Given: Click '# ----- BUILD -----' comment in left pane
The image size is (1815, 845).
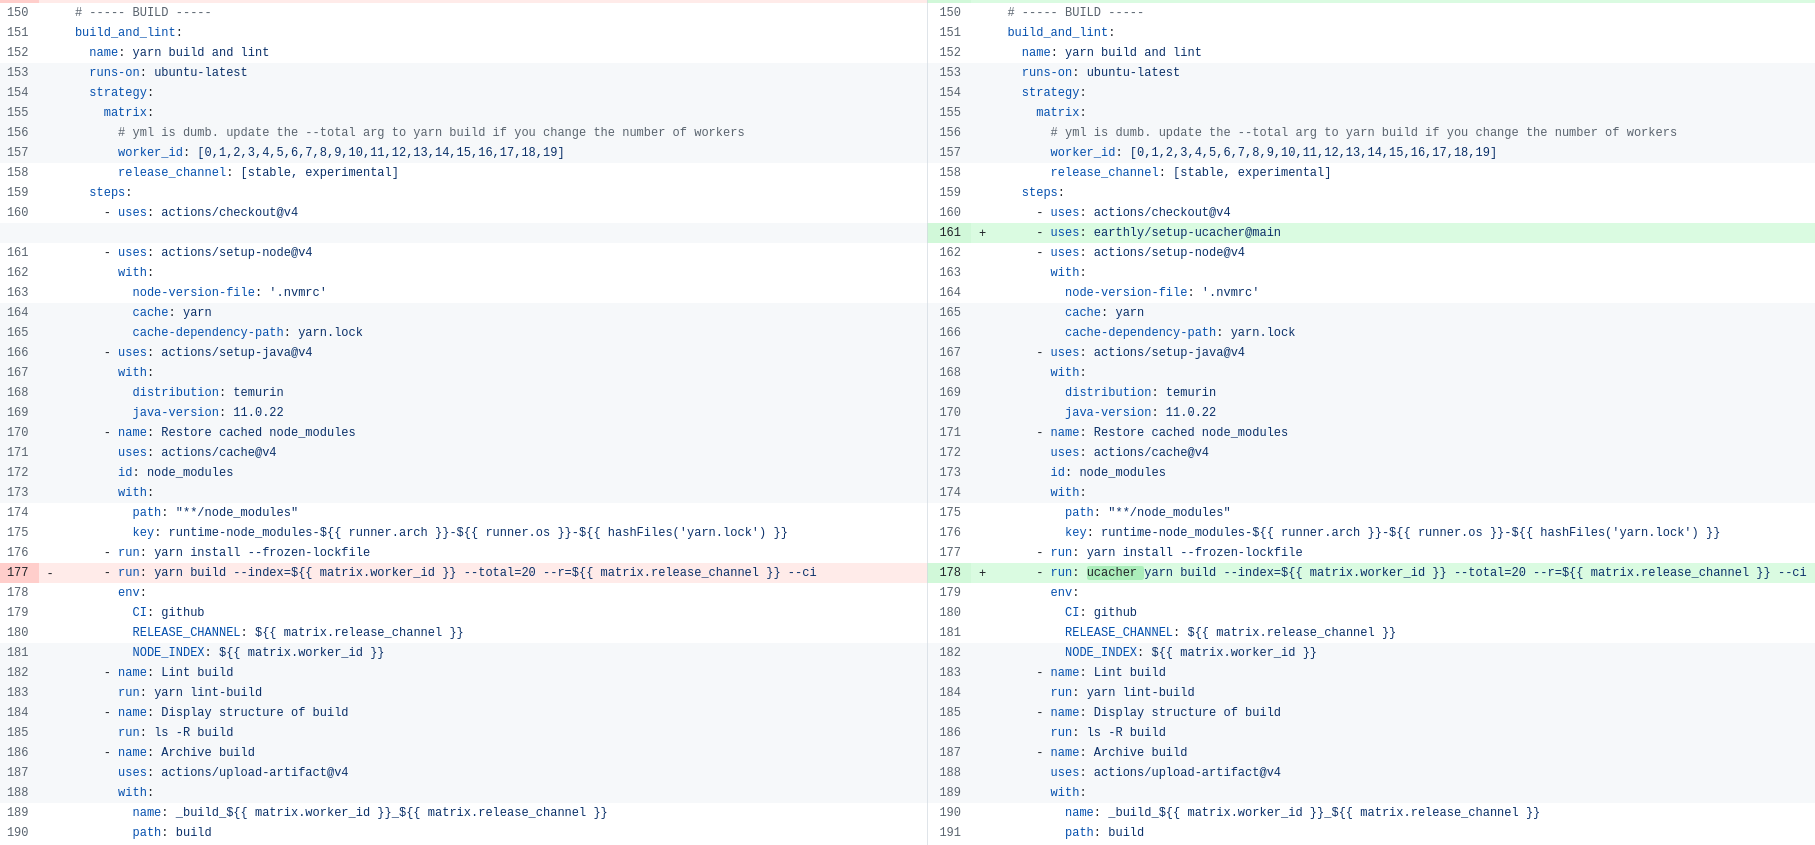Looking at the screenshot, I should (143, 12).
